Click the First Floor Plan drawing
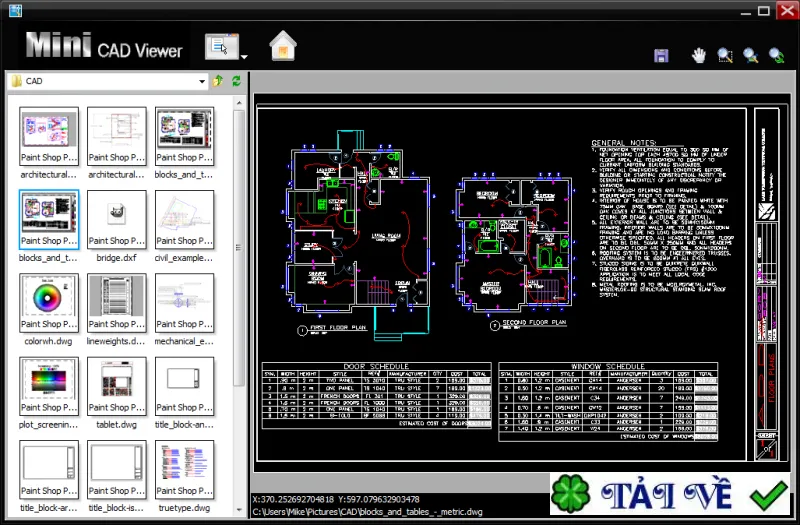This screenshot has width=800, height=525. click(357, 235)
